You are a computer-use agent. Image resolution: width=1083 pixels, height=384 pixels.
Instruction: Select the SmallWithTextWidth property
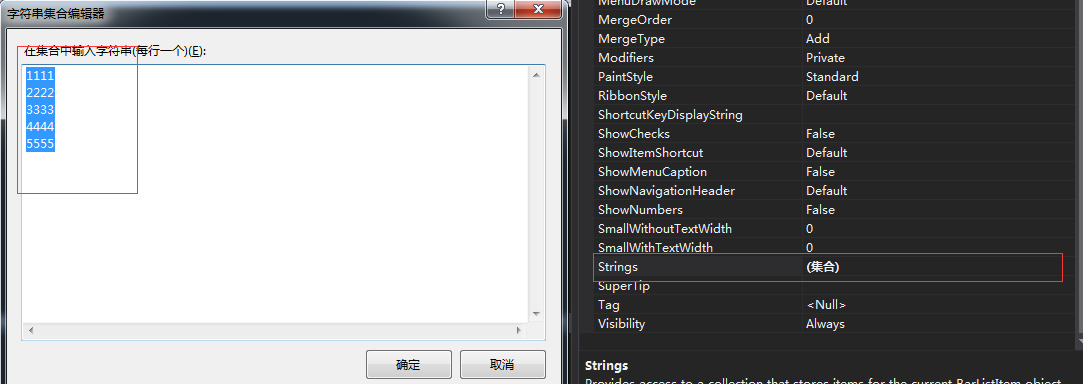pyautogui.click(x=655, y=248)
